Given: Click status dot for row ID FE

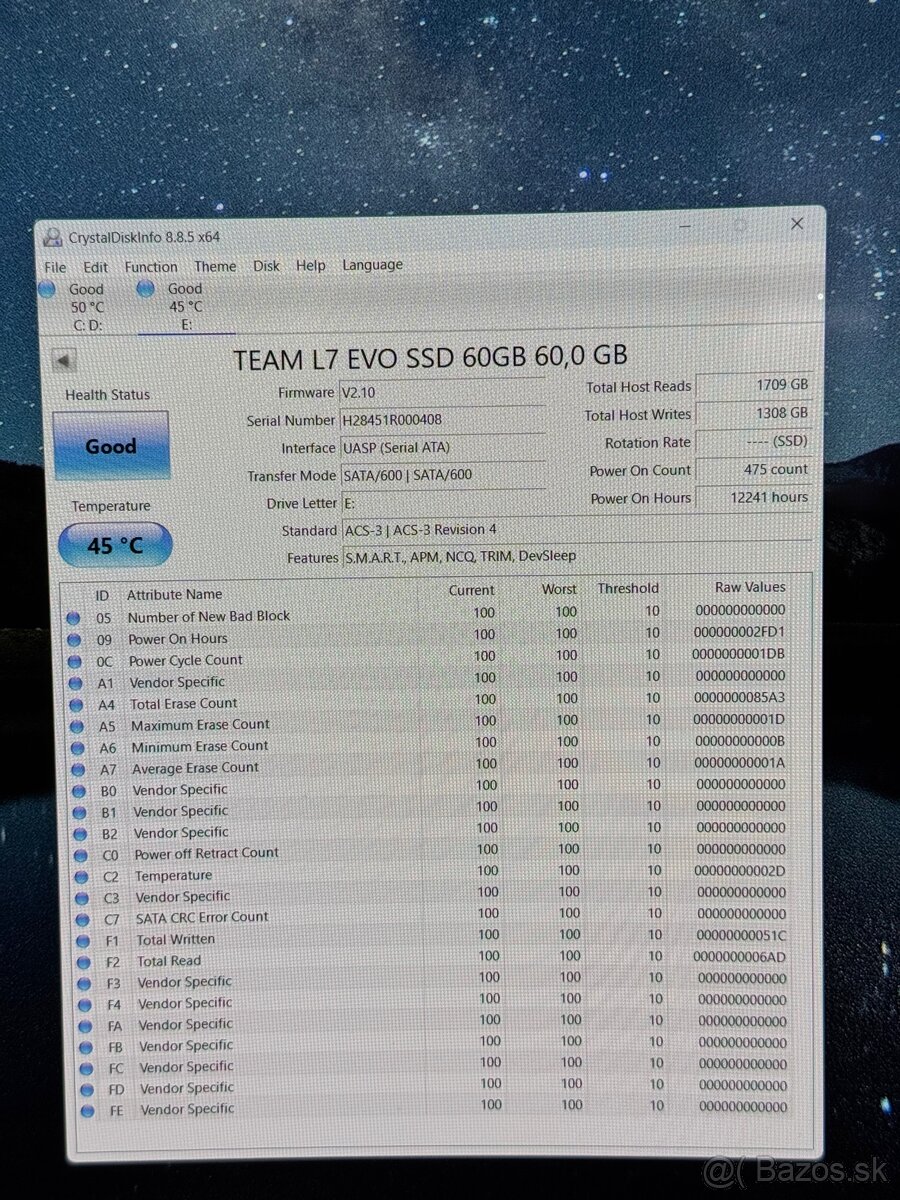Looking at the screenshot, I should pyautogui.click(x=88, y=1110).
